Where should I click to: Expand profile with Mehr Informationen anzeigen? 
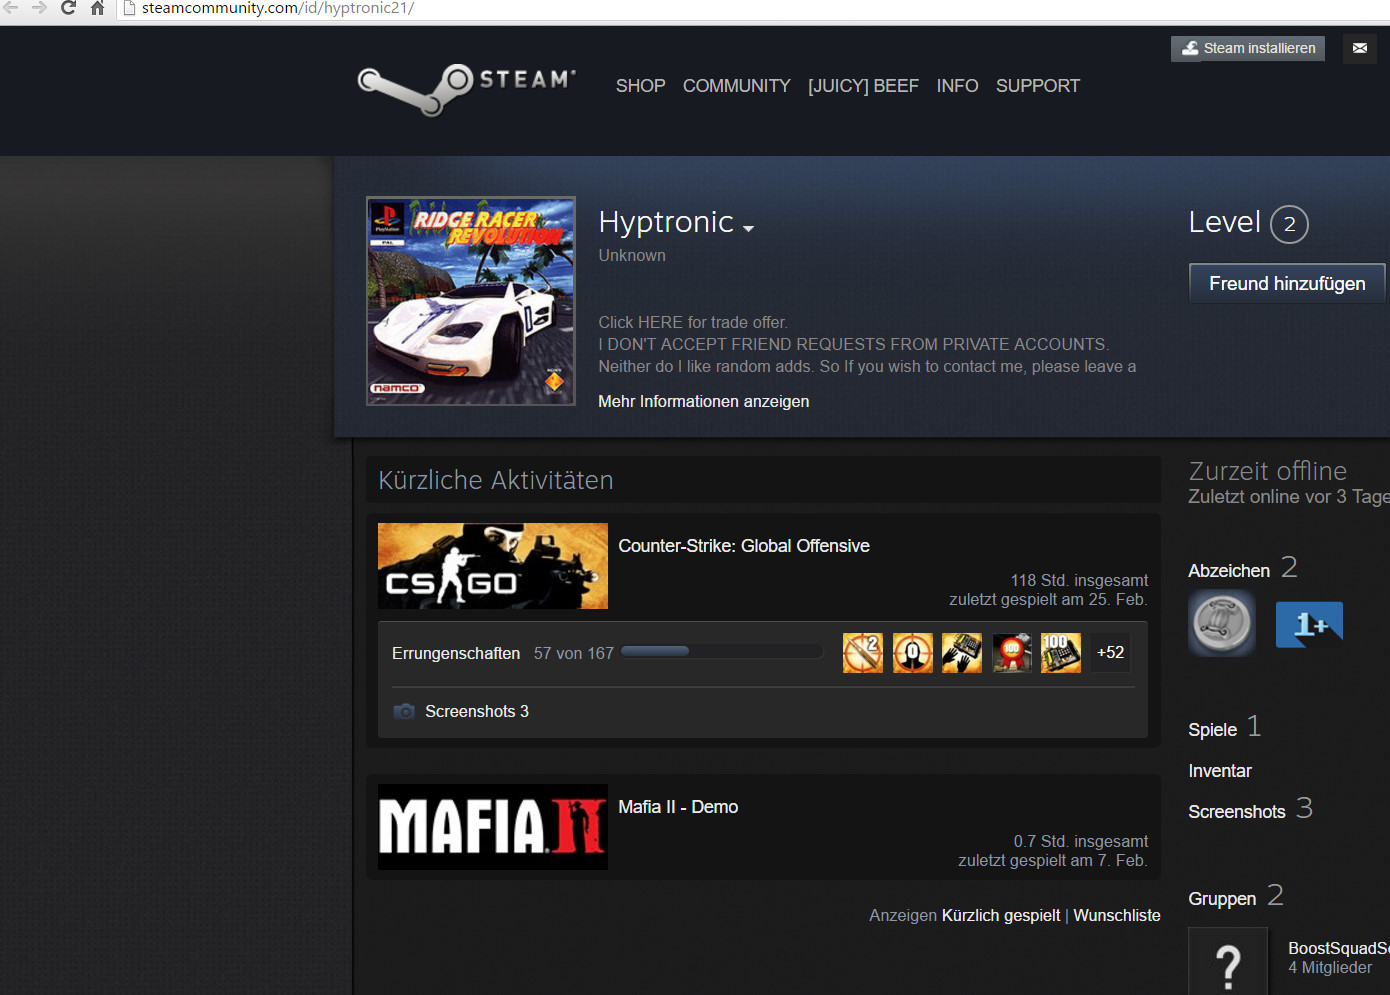coord(703,401)
